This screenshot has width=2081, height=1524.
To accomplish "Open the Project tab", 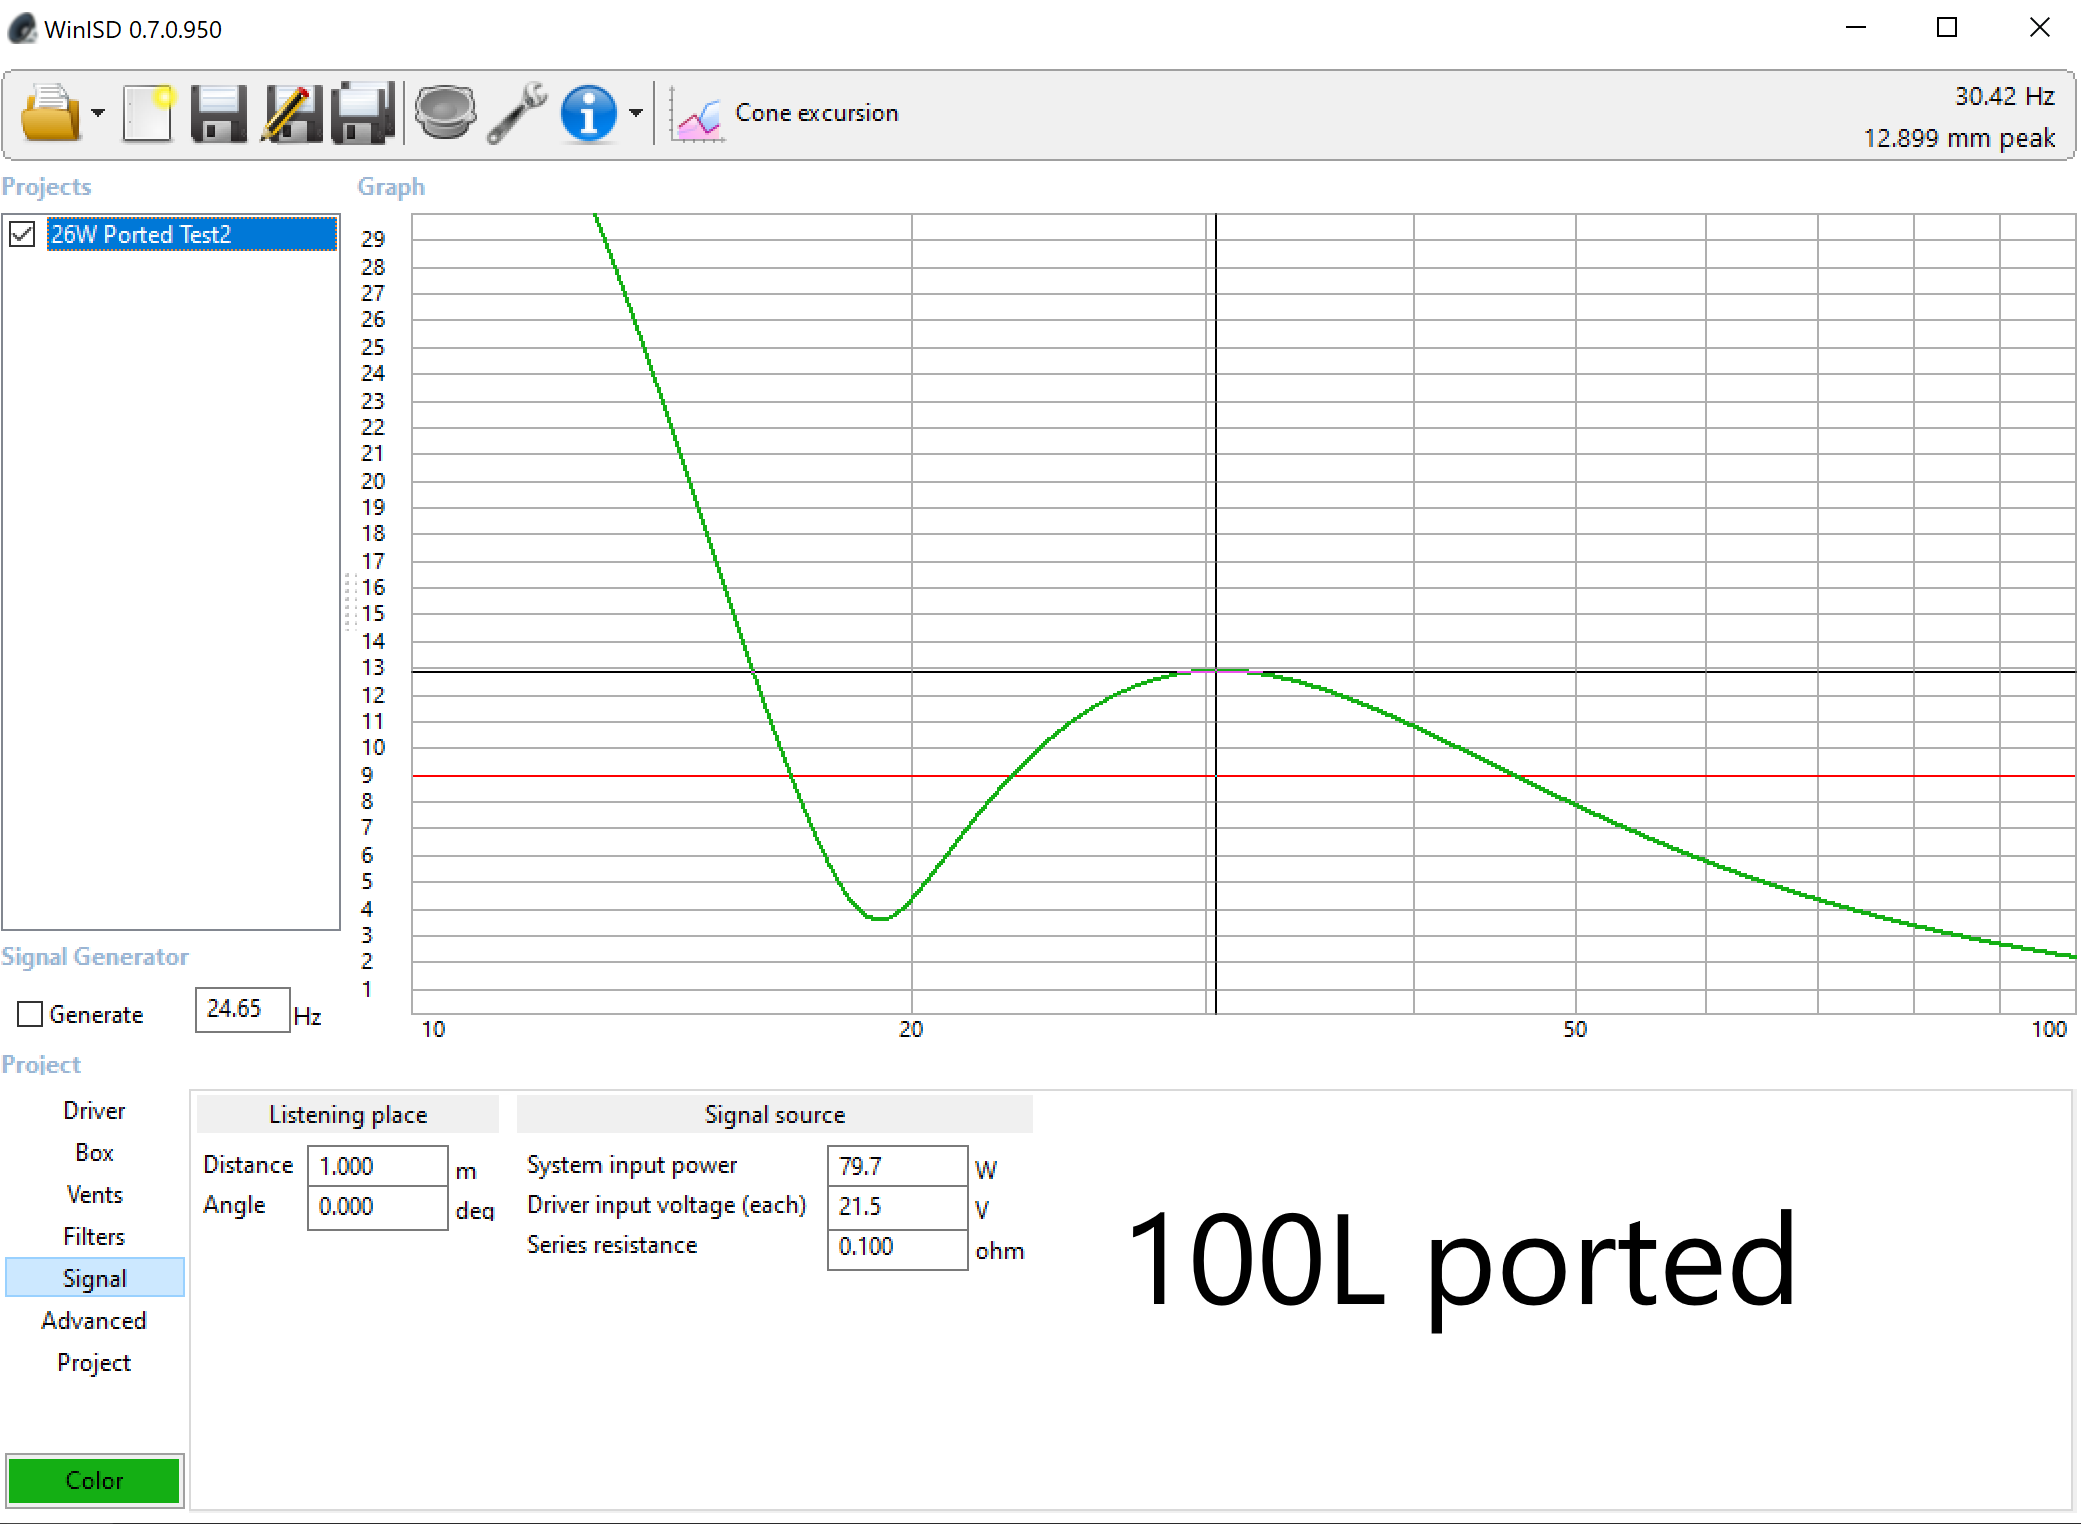I will coord(94,1363).
